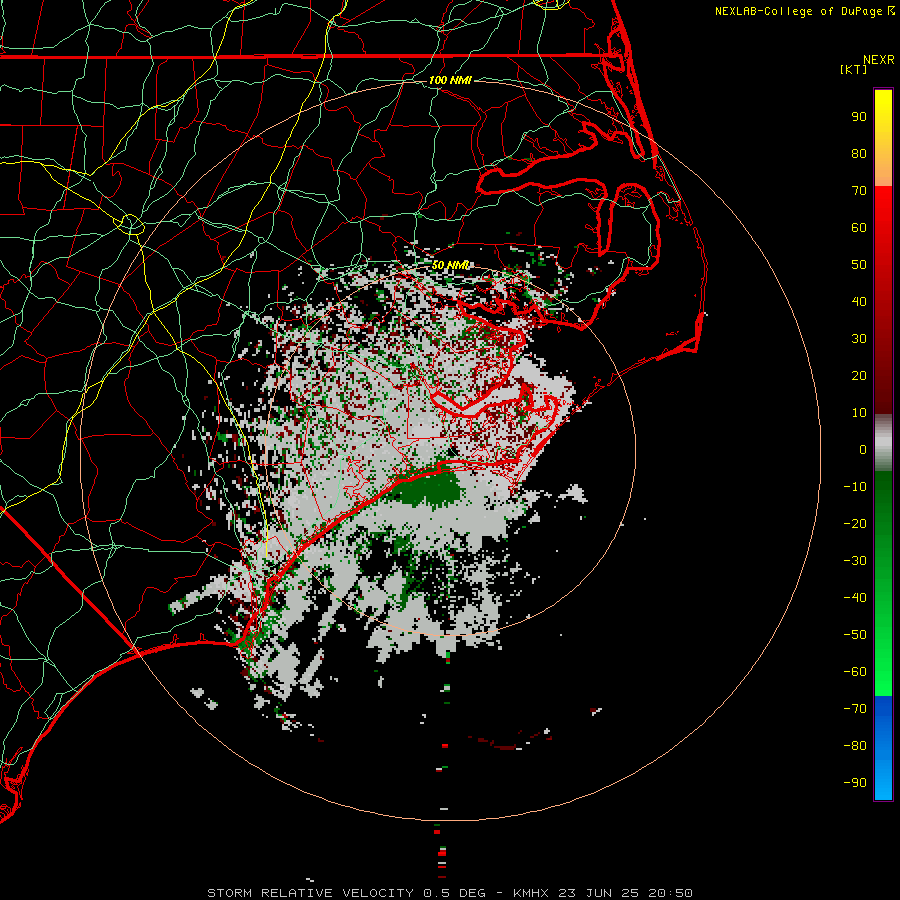
Task: Click the -10 value on the velocity scale
Action: pyautogui.click(x=855, y=487)
